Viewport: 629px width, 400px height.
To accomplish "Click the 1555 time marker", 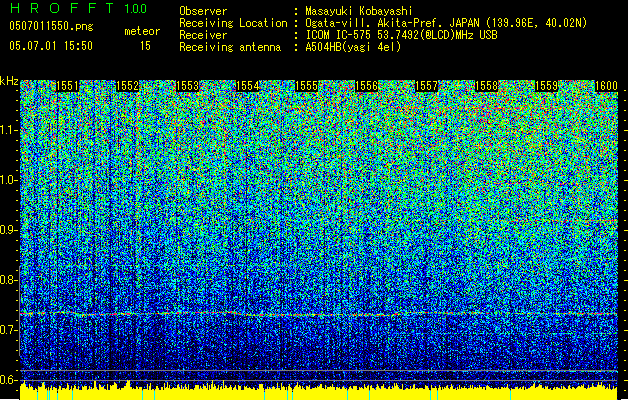I will pos(308,87).
